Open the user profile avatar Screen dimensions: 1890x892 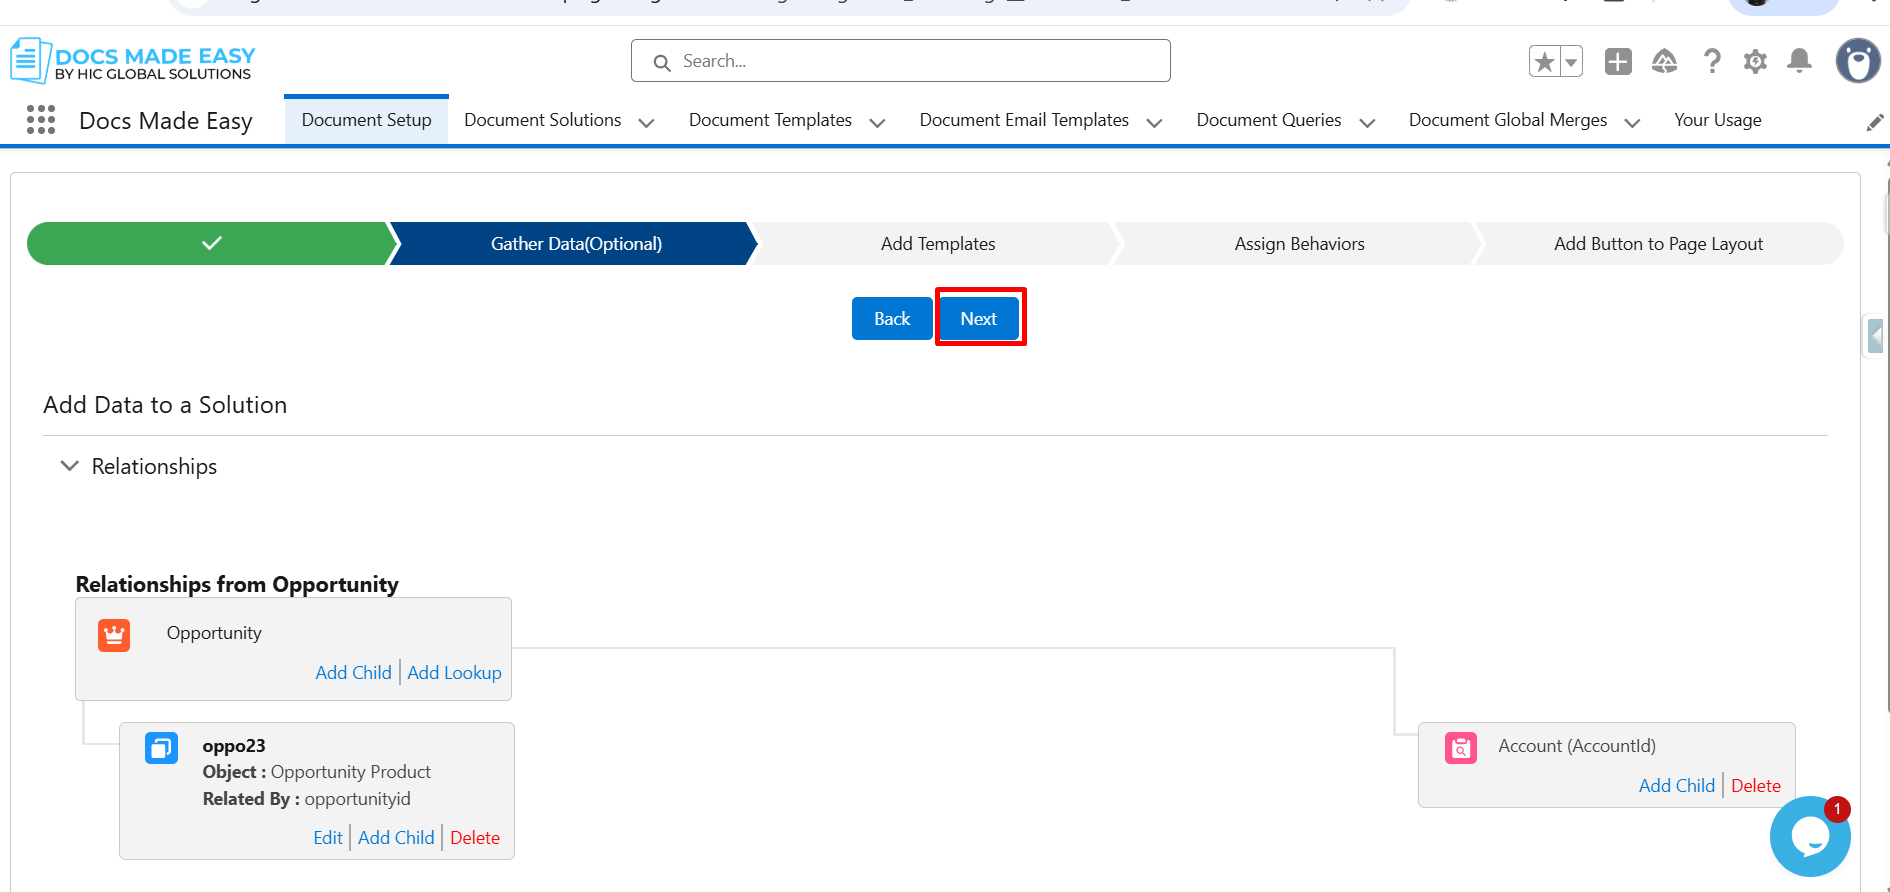click(1857, 62)
